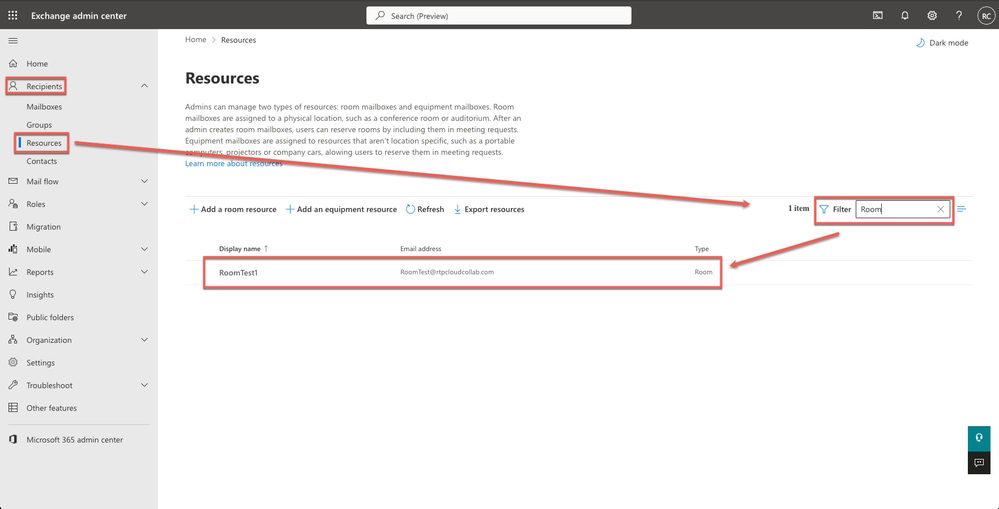Click the Room type cell

pos(703,272)
